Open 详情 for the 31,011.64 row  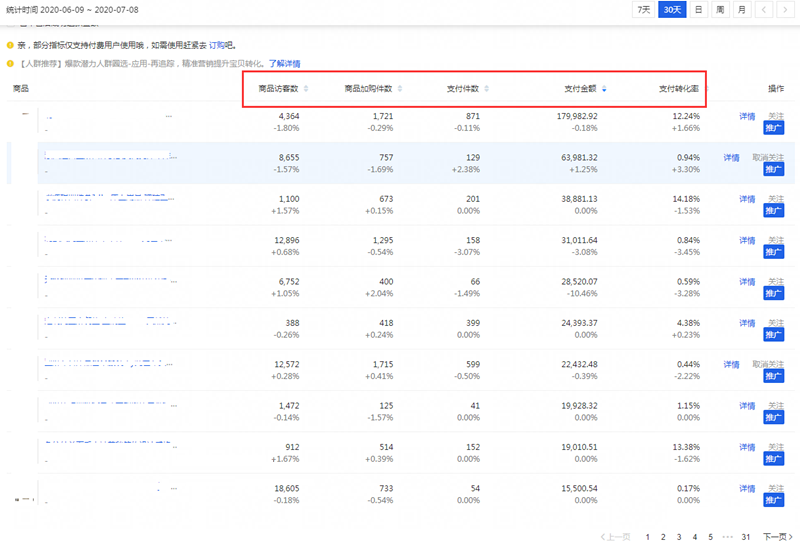click(x=747, y=240)
